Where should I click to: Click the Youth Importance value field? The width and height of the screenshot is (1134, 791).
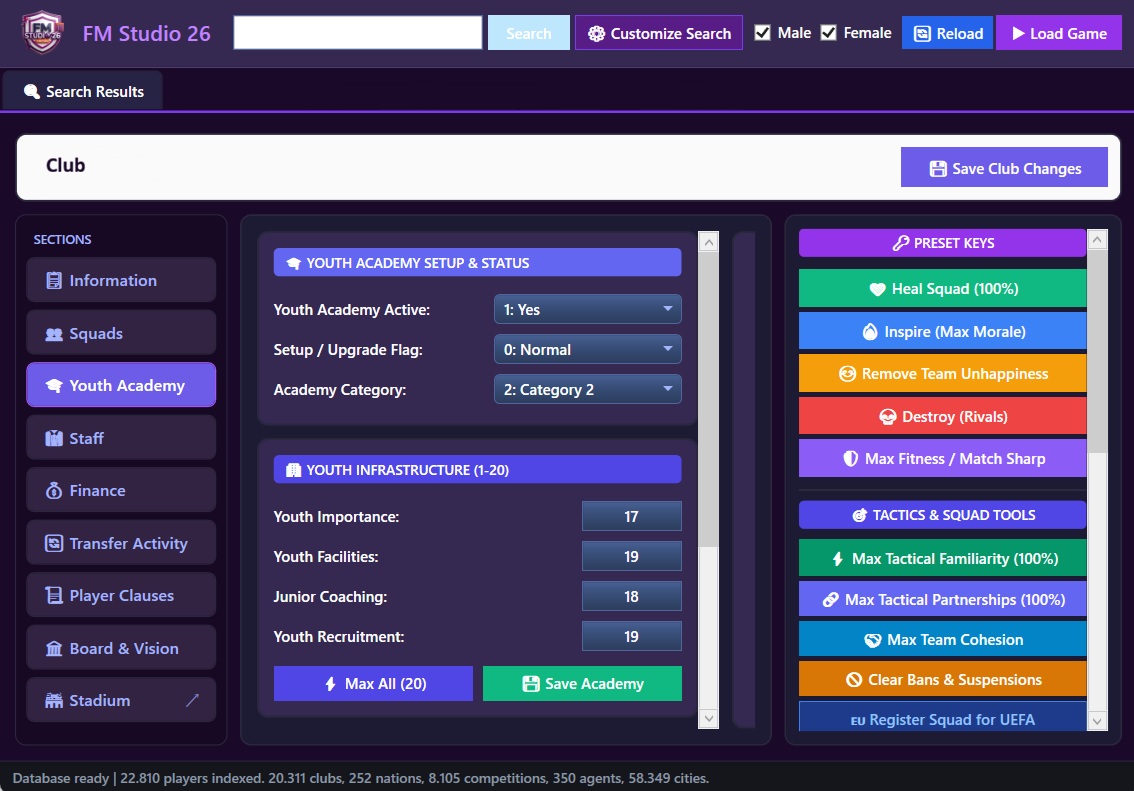(x=631, y=516)
